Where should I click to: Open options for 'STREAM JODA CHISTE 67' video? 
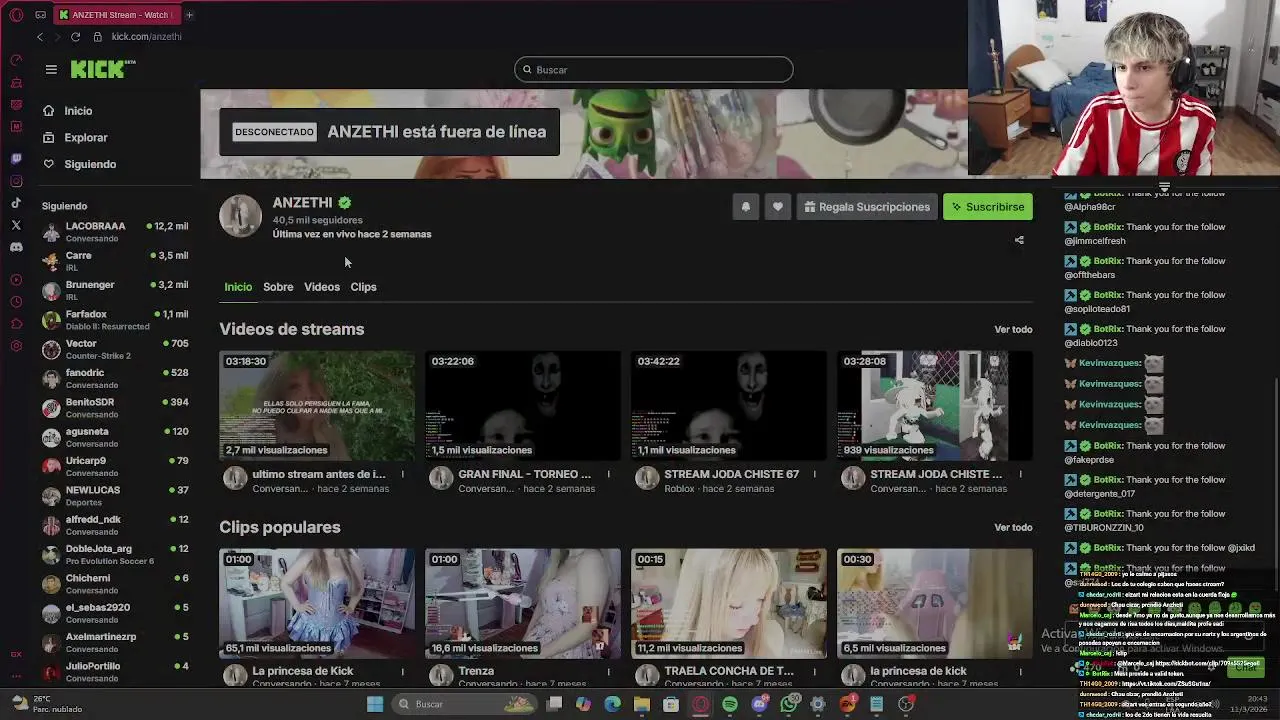click(815, 474)
